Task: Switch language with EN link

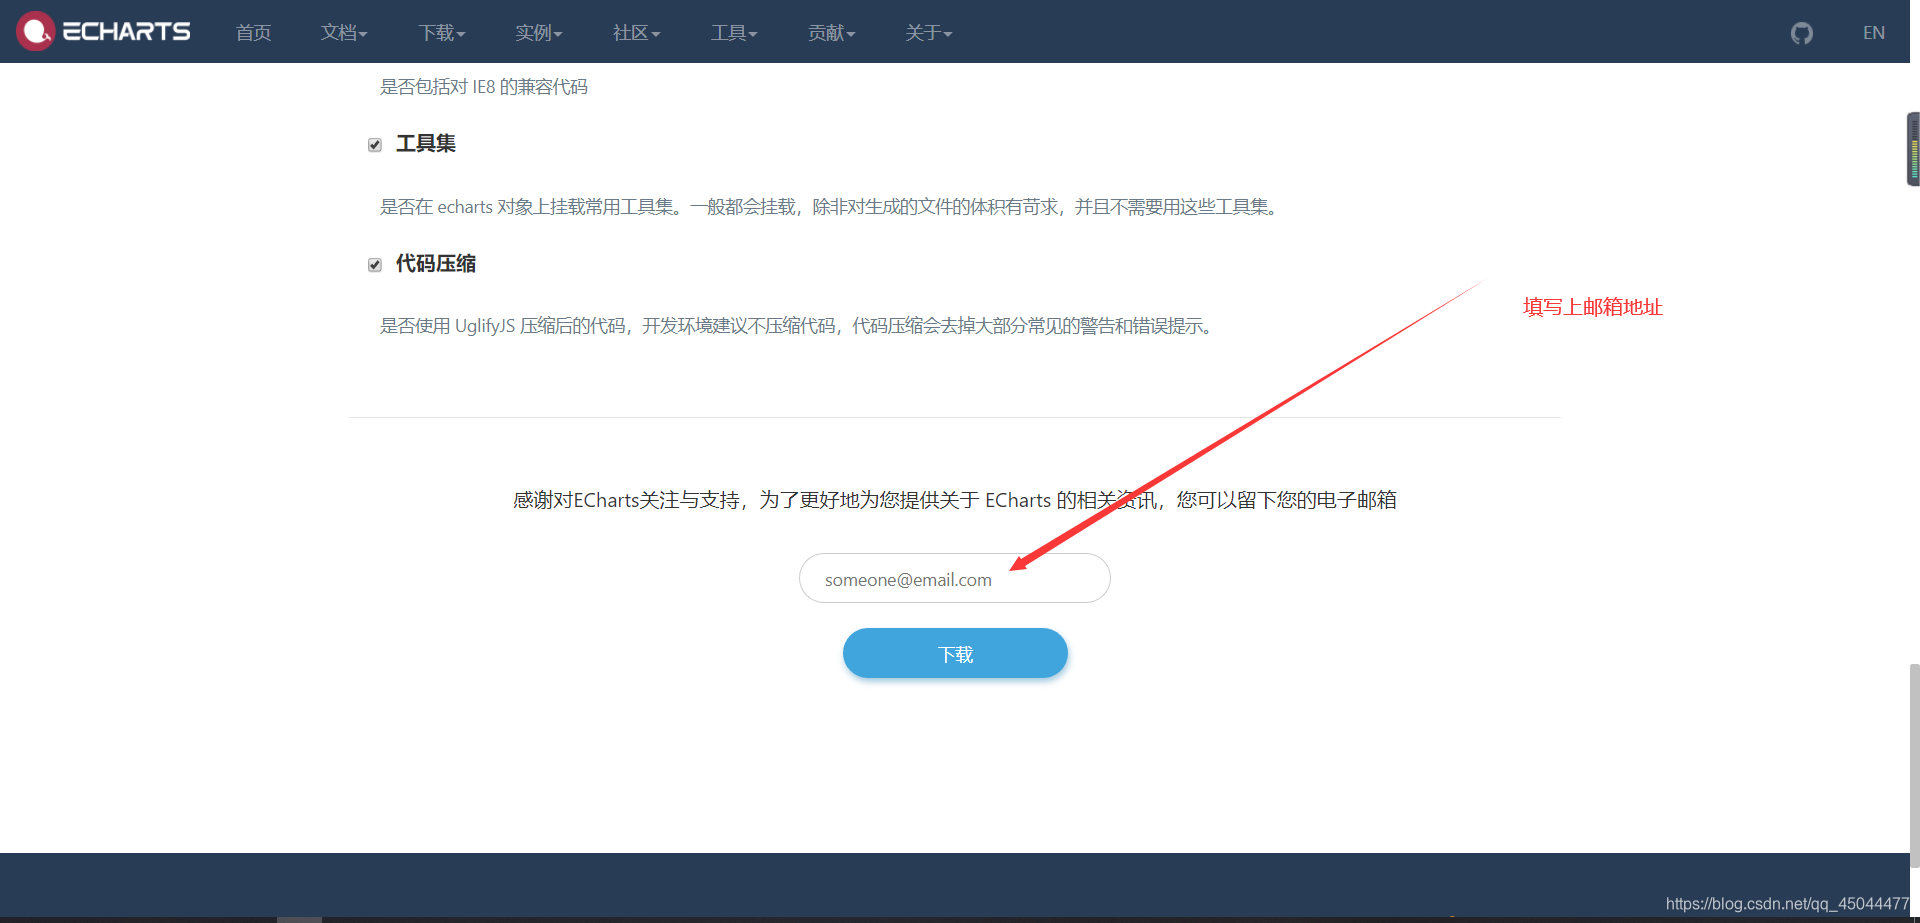Action: [1873, 33]
